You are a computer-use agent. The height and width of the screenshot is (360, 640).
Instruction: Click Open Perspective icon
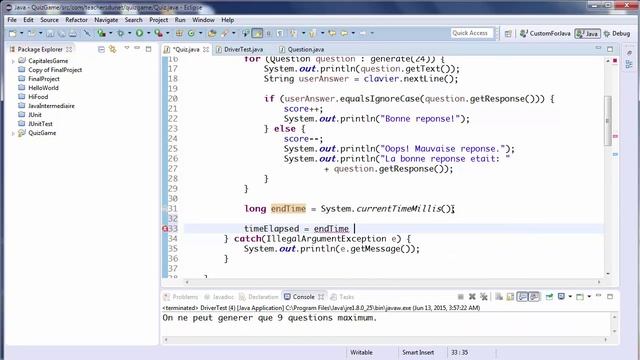(x=508, y=34)
